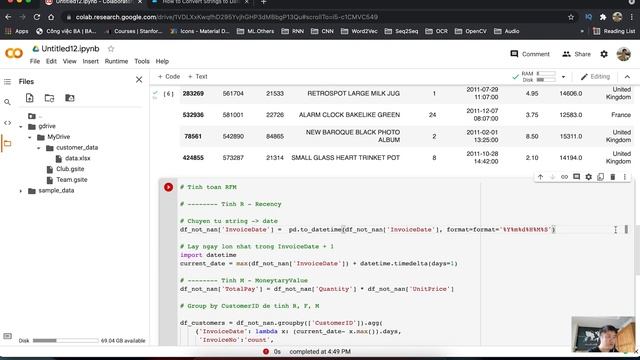Open the Insert menu

pyautogui.click(x=91, y=61)
